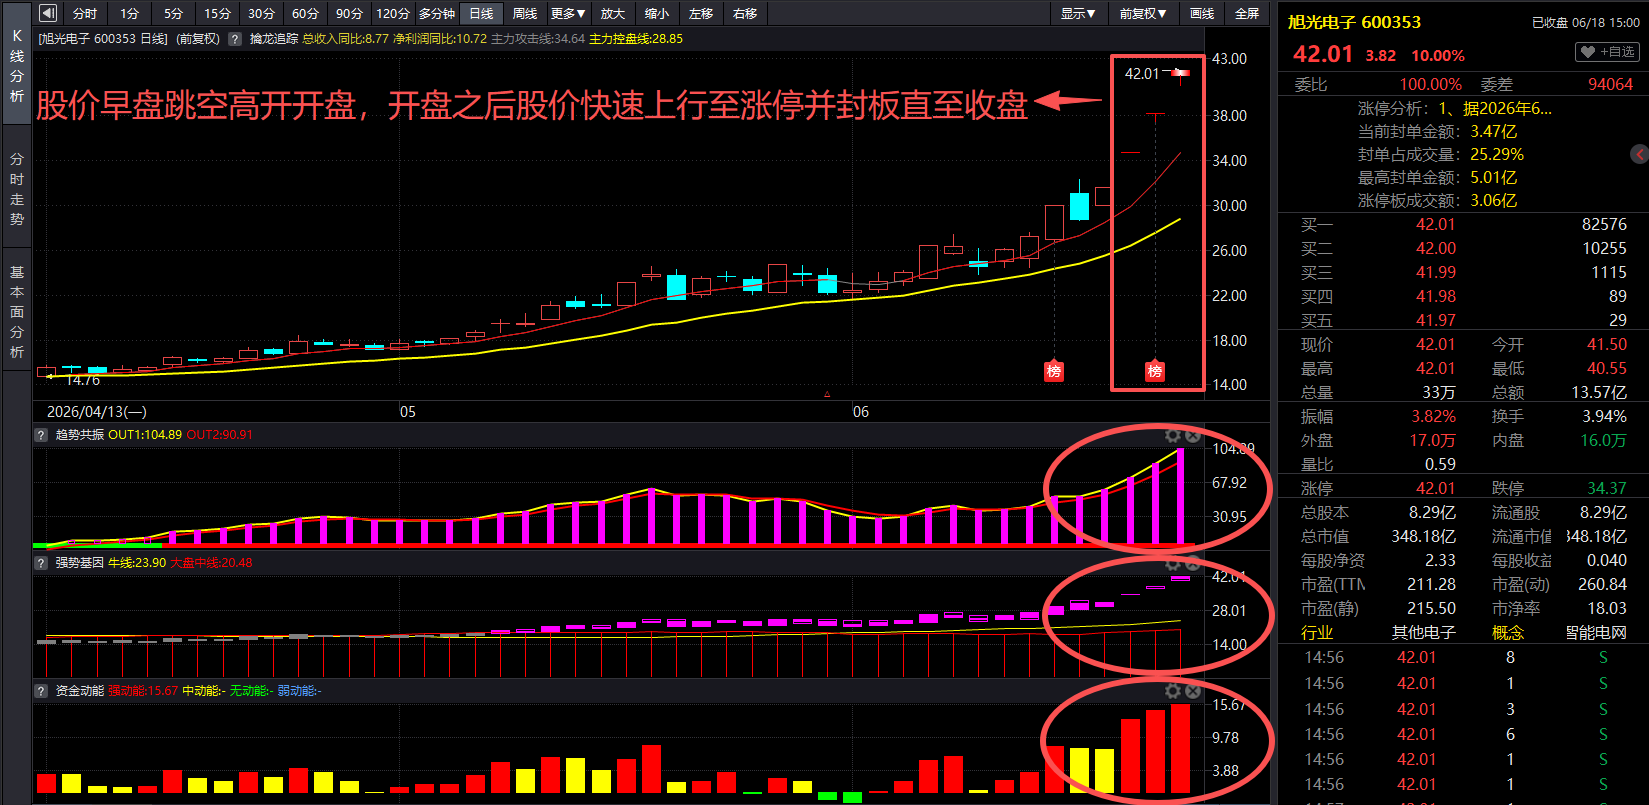Open K线分析 side tab

click(17, 65)
